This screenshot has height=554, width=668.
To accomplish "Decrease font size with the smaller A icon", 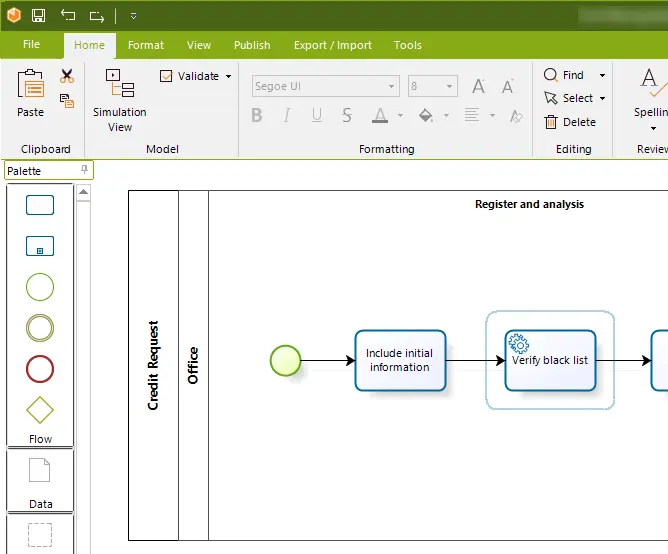I will (x=507, y=87).
